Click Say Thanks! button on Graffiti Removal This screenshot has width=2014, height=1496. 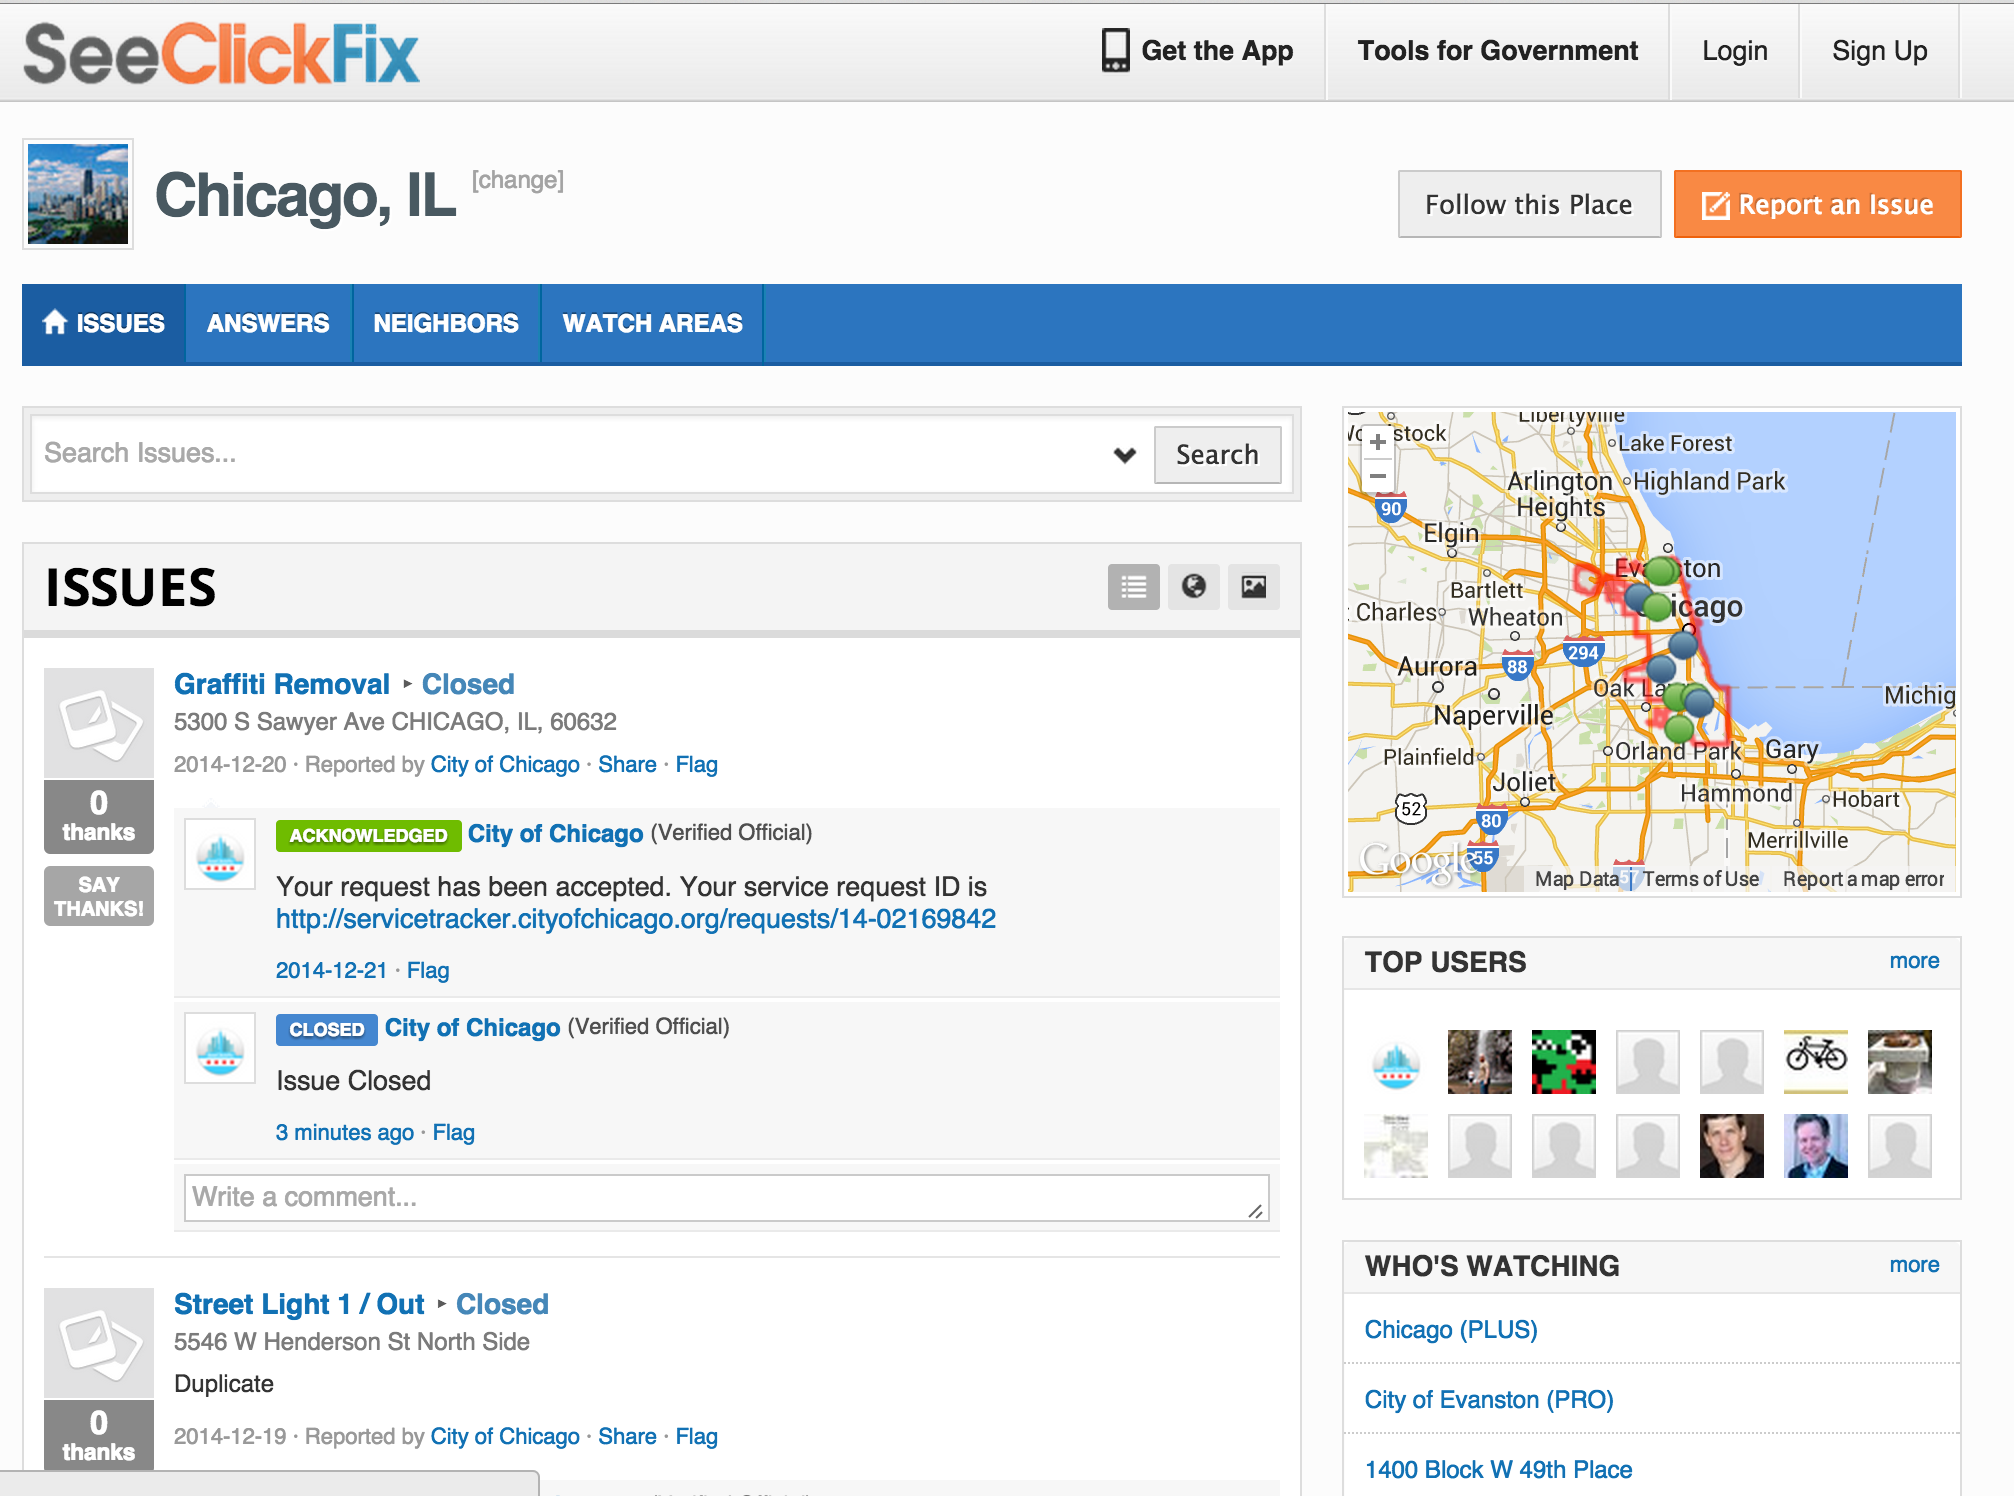[99, 896]
